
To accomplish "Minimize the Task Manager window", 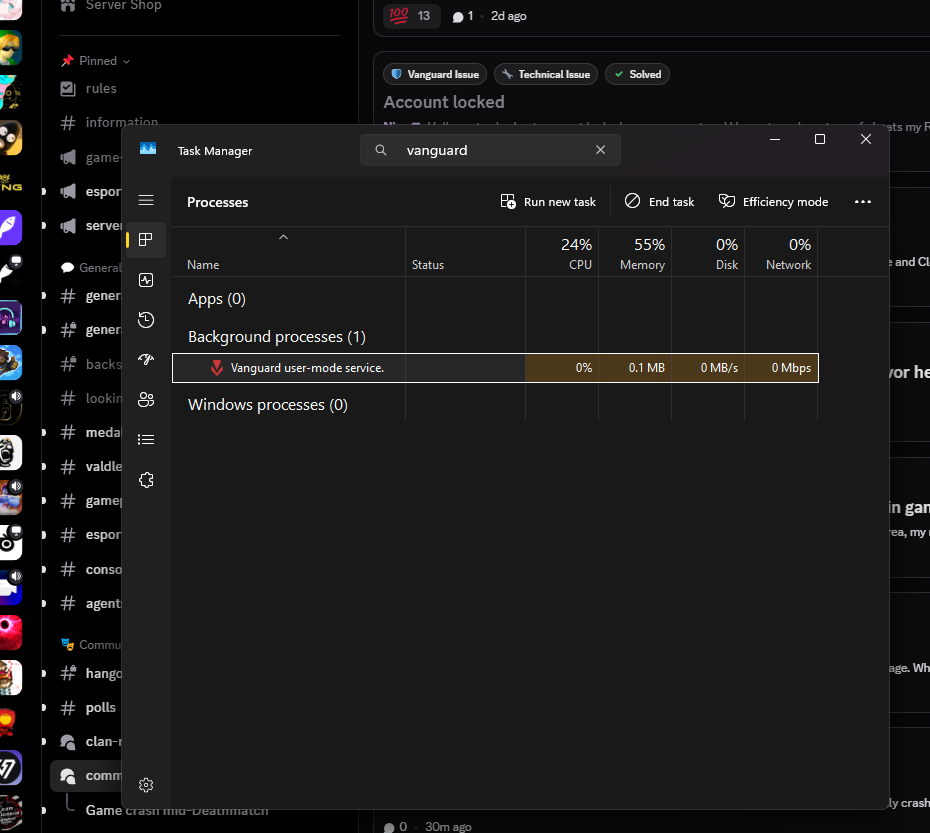I will (x=775, y=139).
